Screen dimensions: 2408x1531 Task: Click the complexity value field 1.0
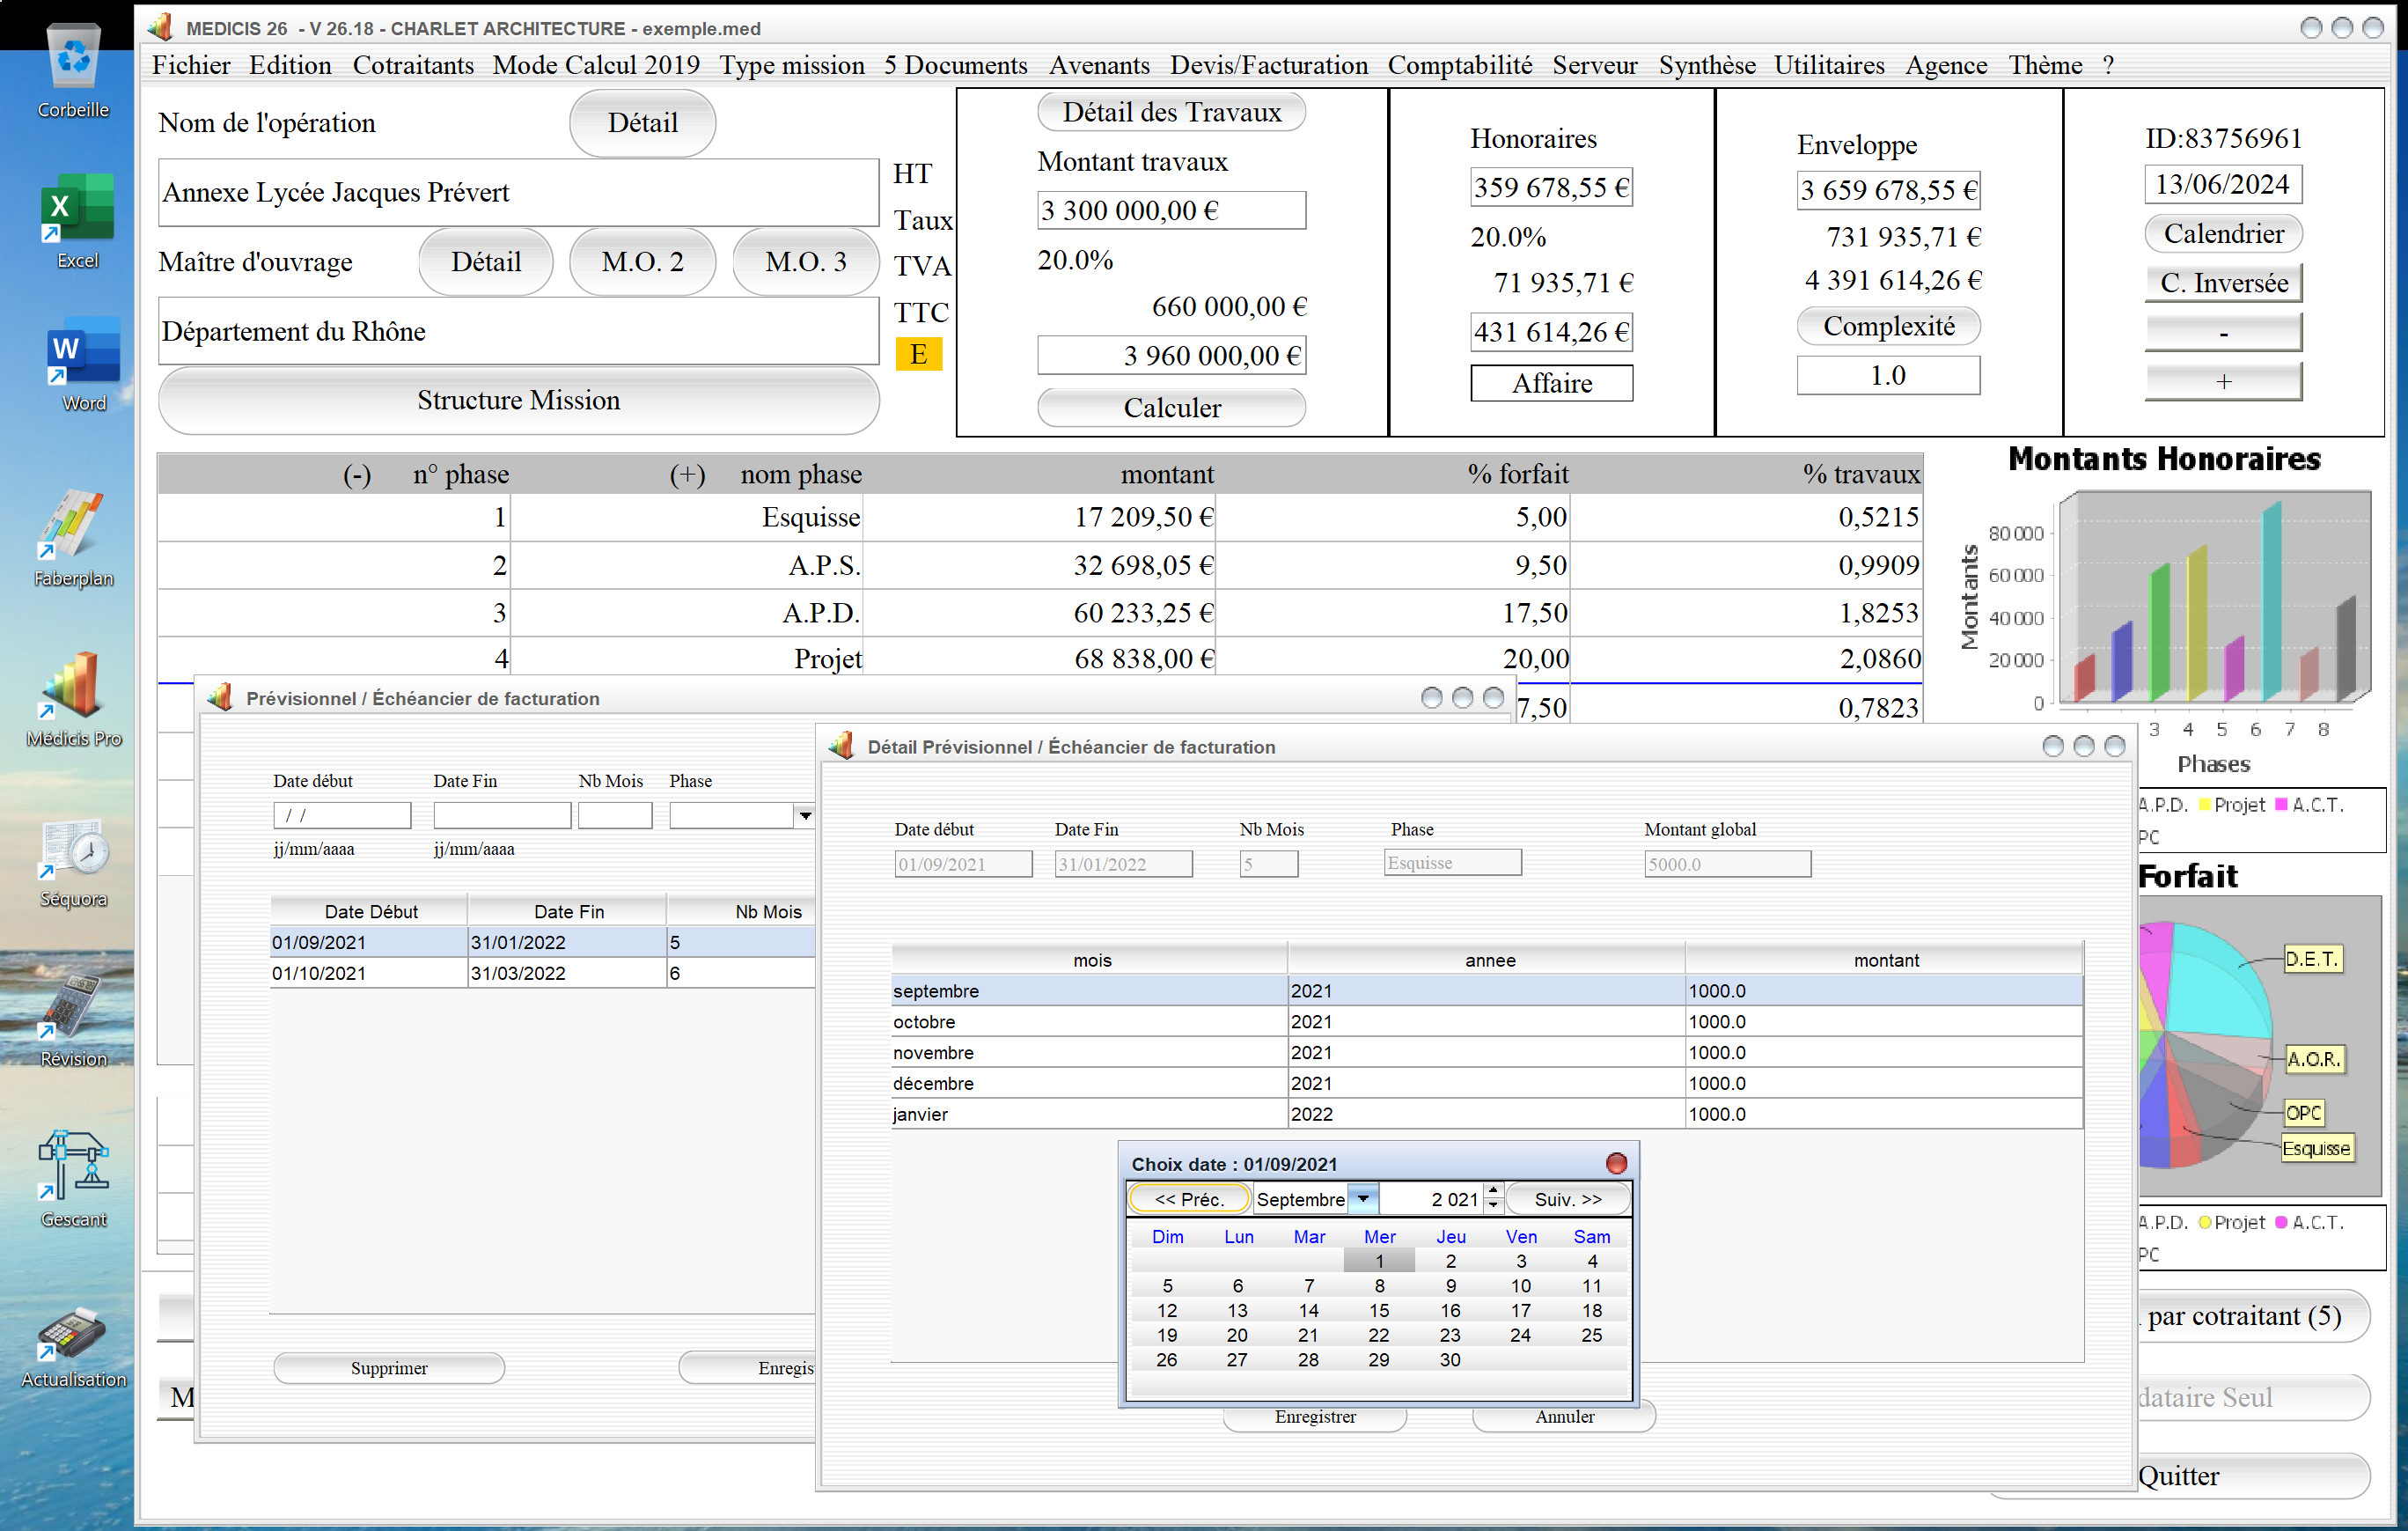click(x=1888, y=375)
